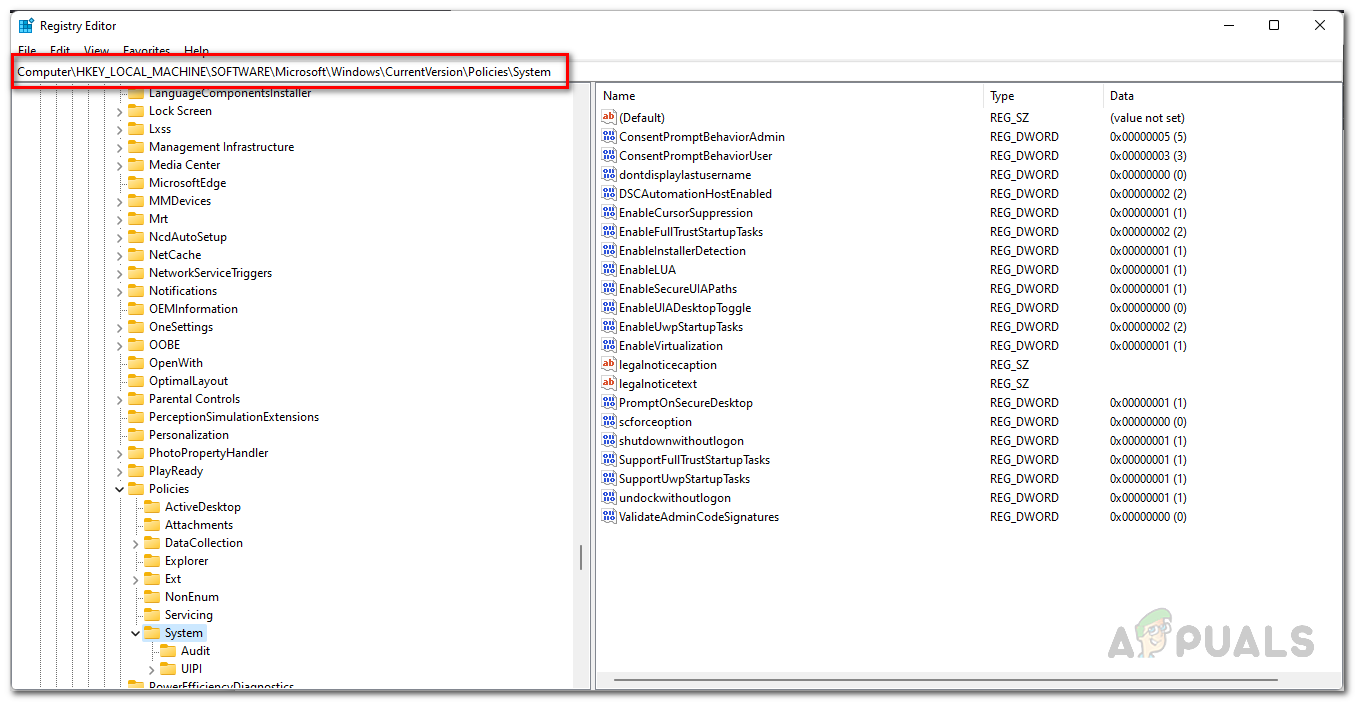Select the ConsentPromptBehaviorUser DWORD icon
The width and height of the screenshot is (1355, 702).
[608, 155]
